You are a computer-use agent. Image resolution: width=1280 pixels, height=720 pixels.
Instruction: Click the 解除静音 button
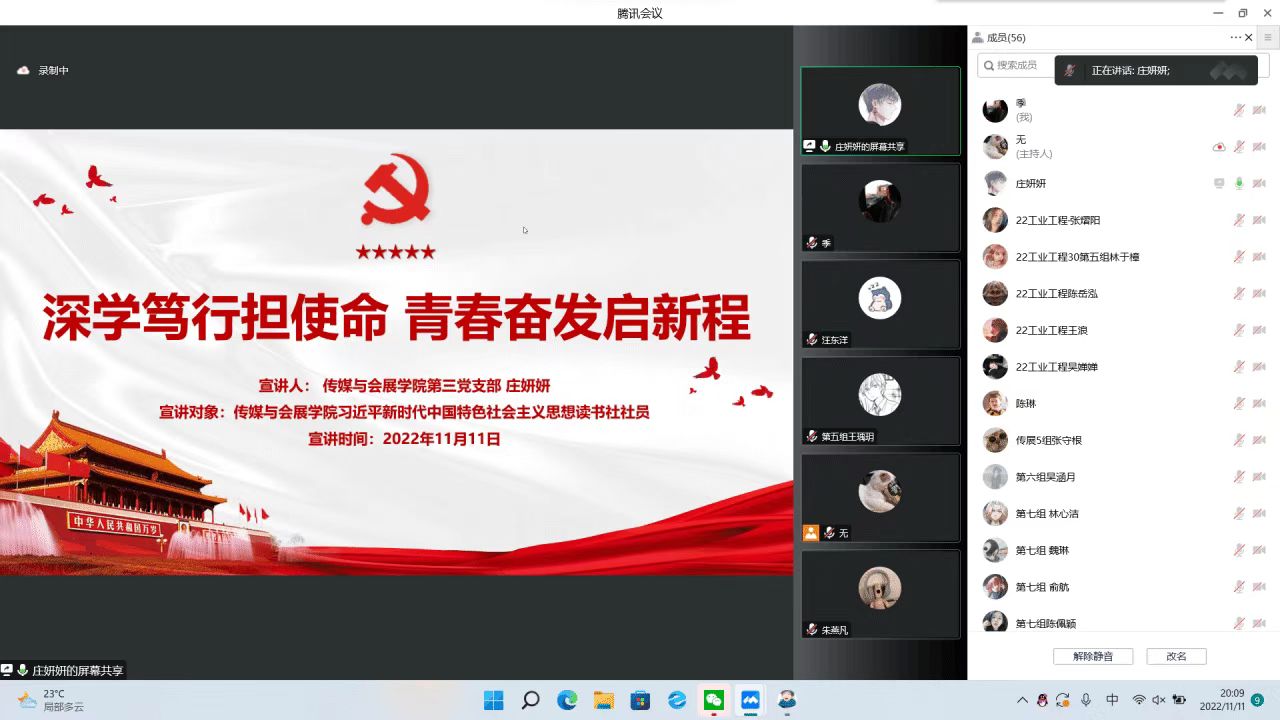[x=1092, y=657]
